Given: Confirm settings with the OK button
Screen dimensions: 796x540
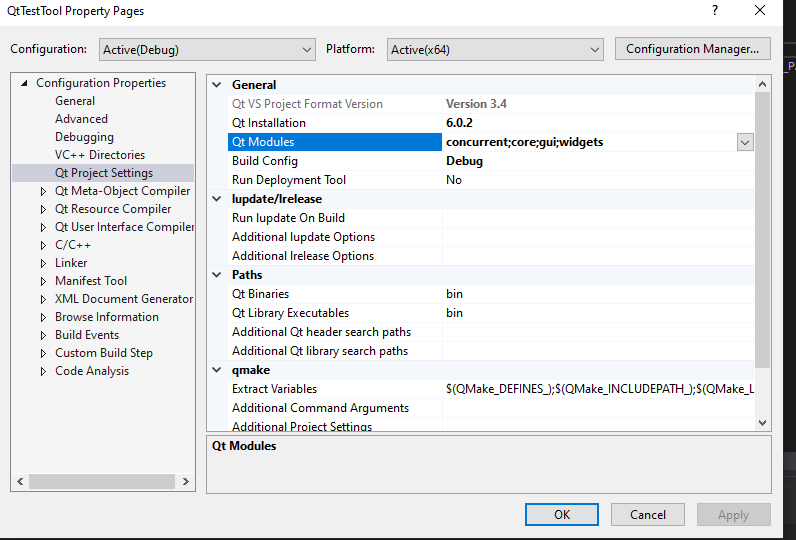Looking at the screenshot, I should (x=562, y=515).
